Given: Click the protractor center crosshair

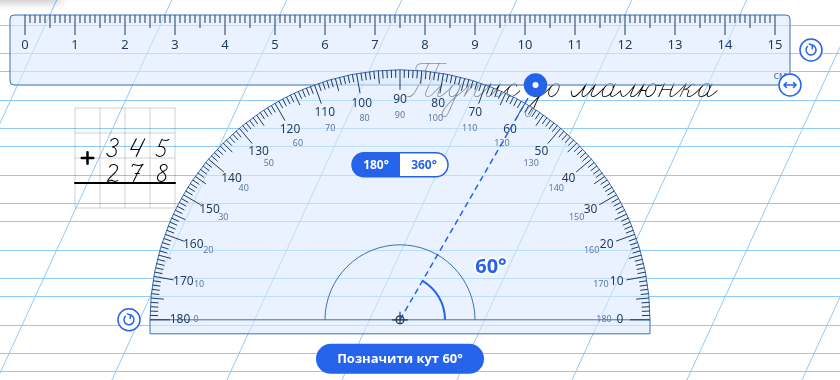Looking at the screenshot, I should 400,319.
